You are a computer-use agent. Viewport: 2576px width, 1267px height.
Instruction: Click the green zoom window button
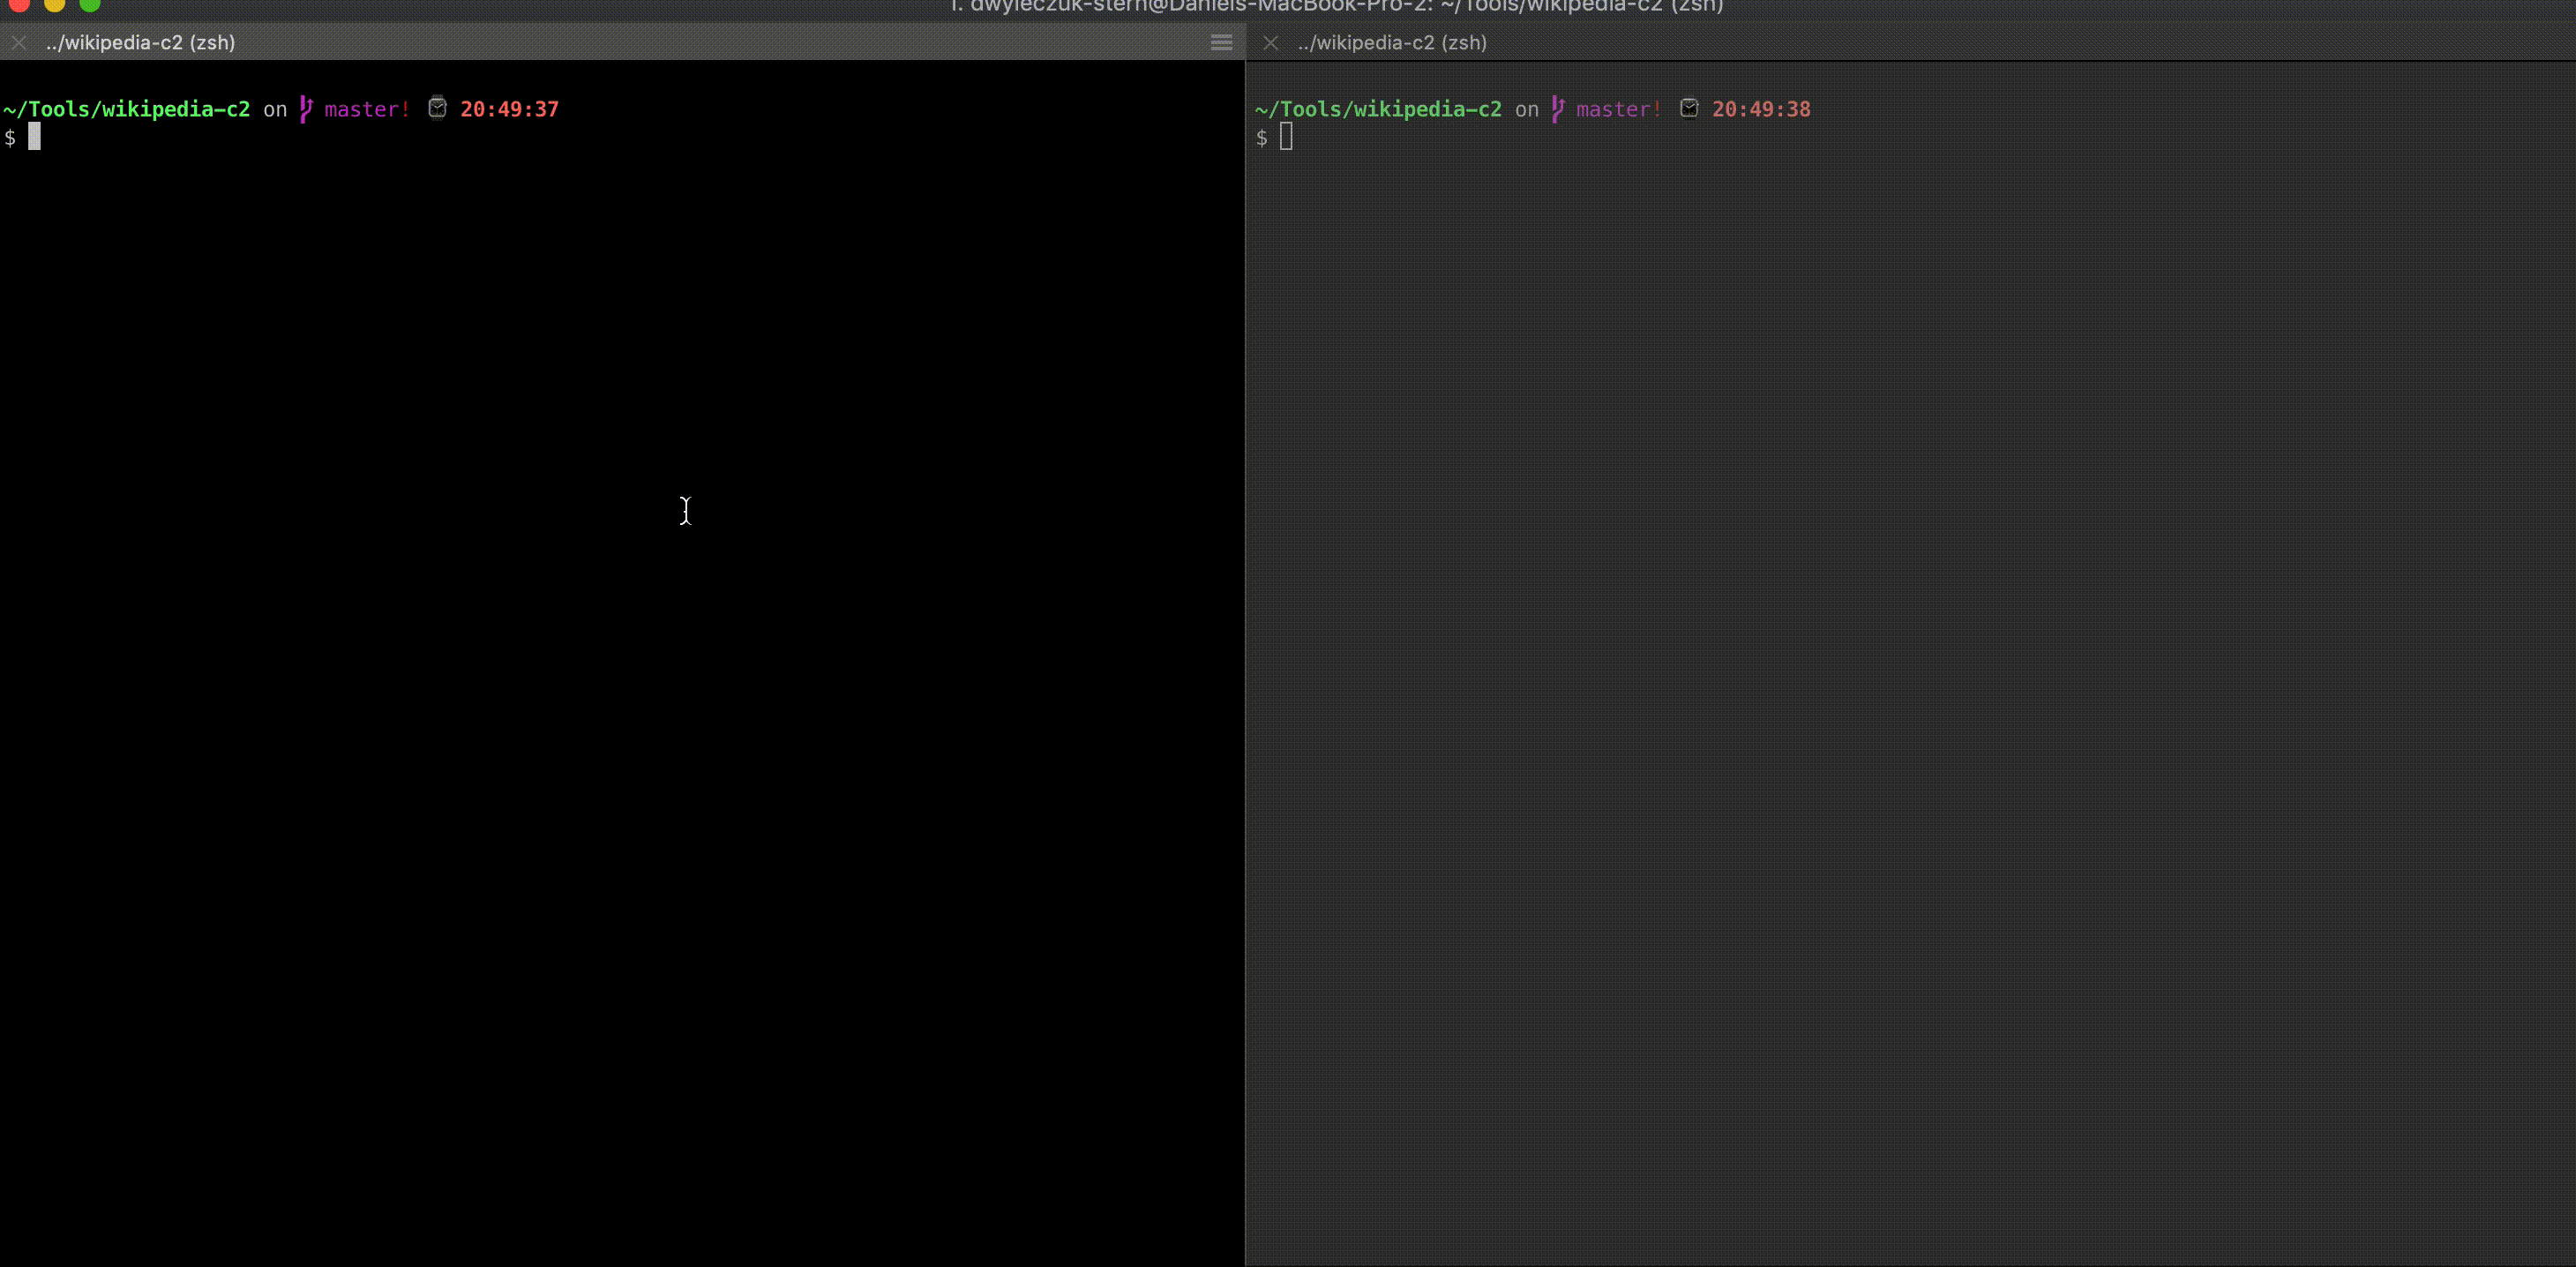(x=90, y=5)
